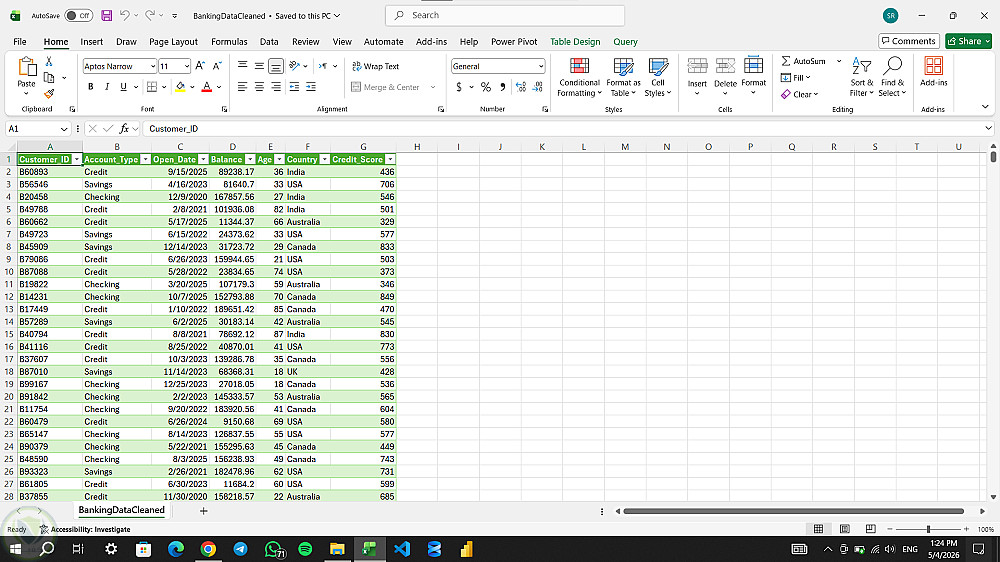1000x562 pixels.
Task: Click the Search box in title bar
Action: pyautogui.click(x=505, y=15)
